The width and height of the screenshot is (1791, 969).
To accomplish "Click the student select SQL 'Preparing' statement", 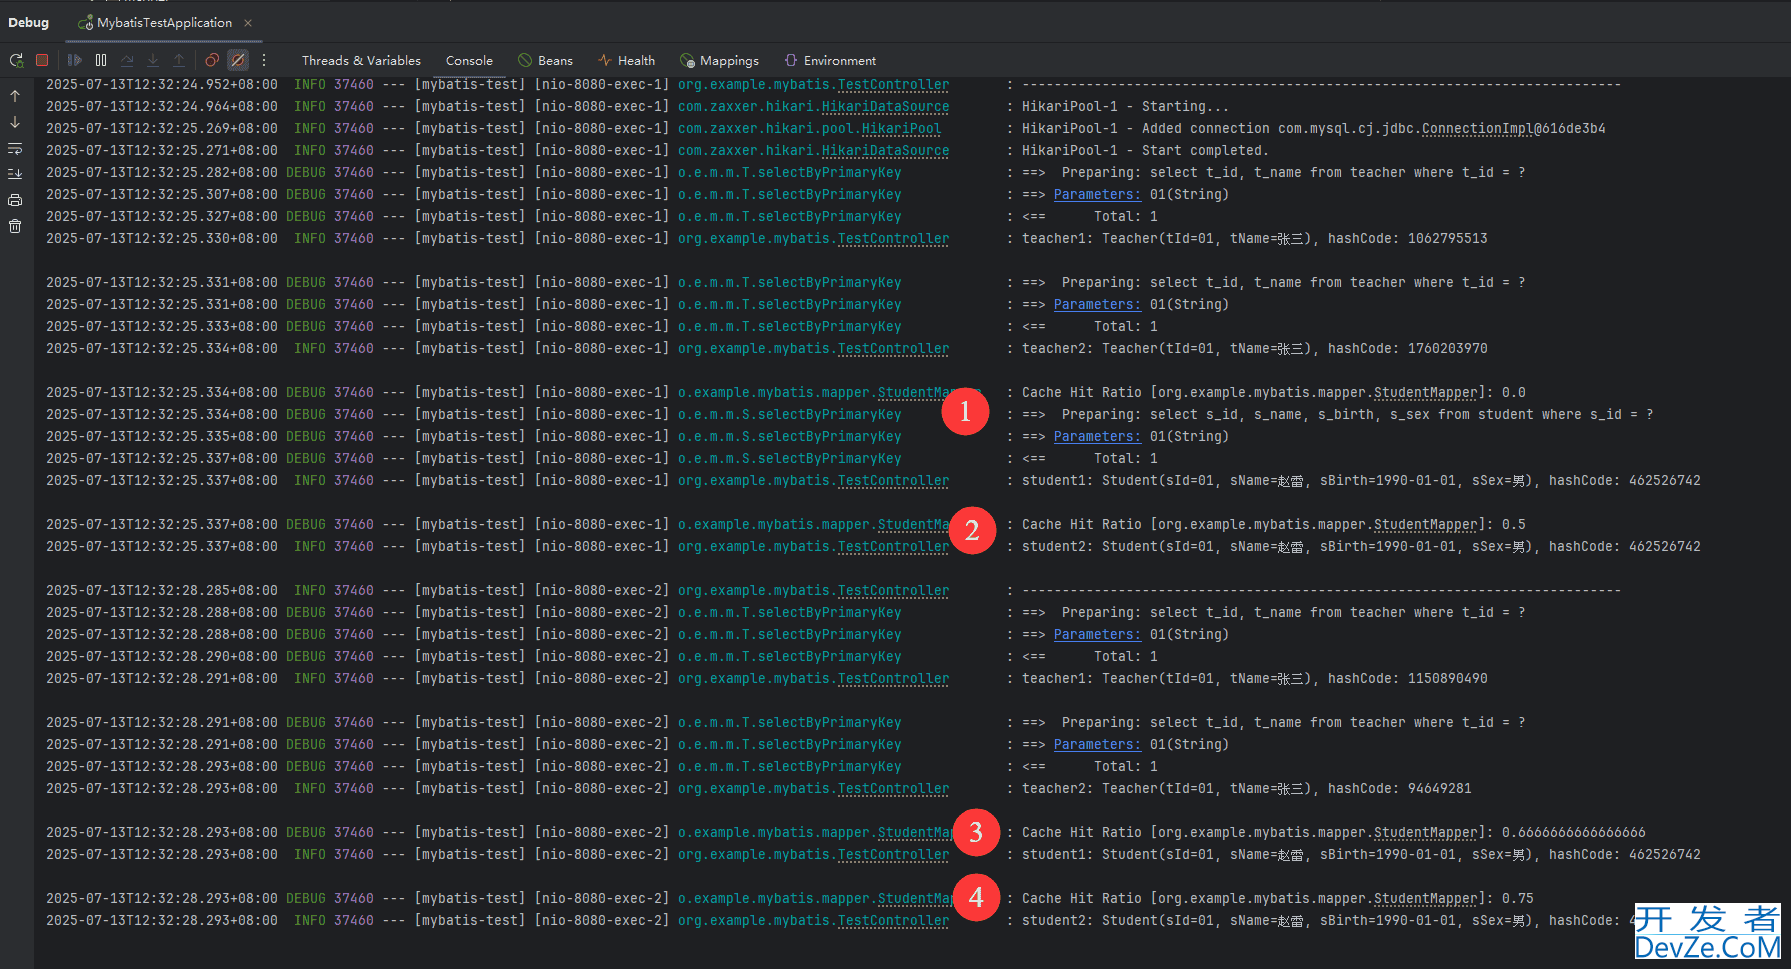I will (x=1357, y=415).
